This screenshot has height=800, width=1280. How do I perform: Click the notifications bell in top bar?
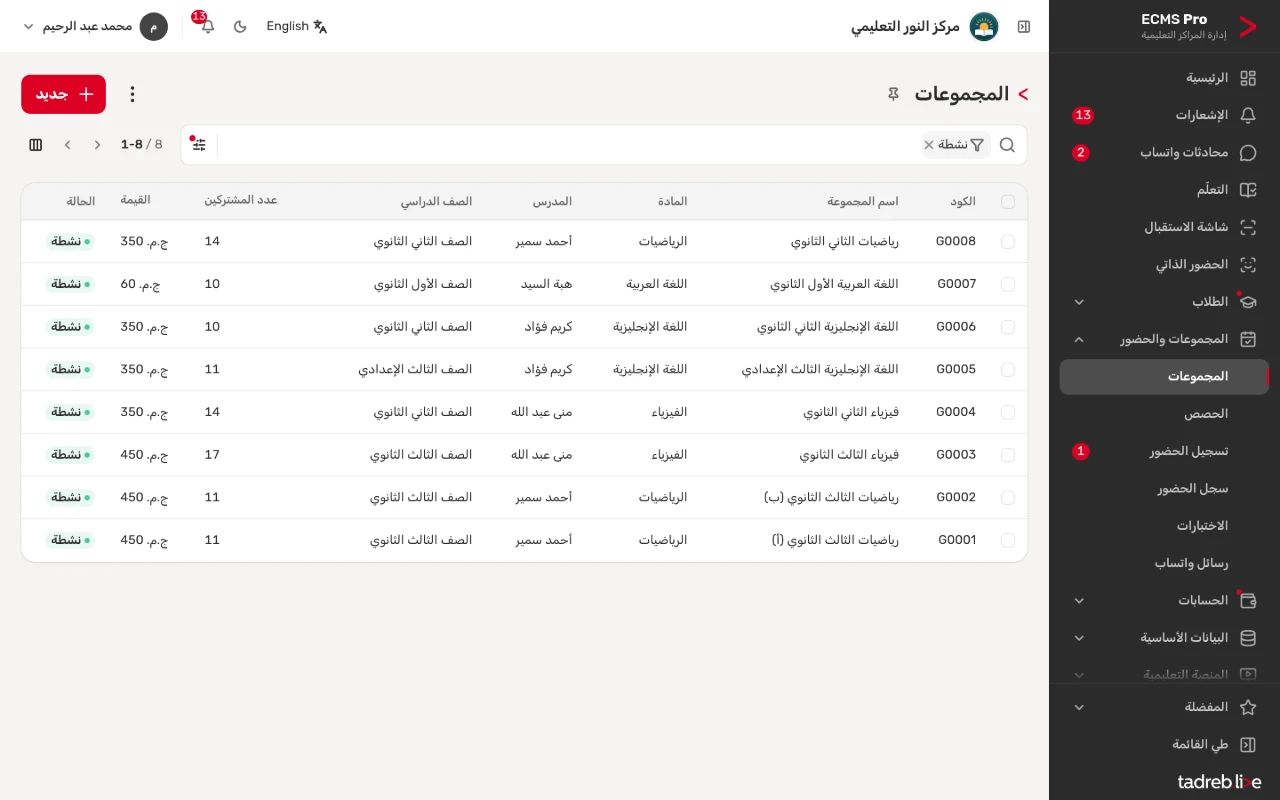(x=207, y=26)
